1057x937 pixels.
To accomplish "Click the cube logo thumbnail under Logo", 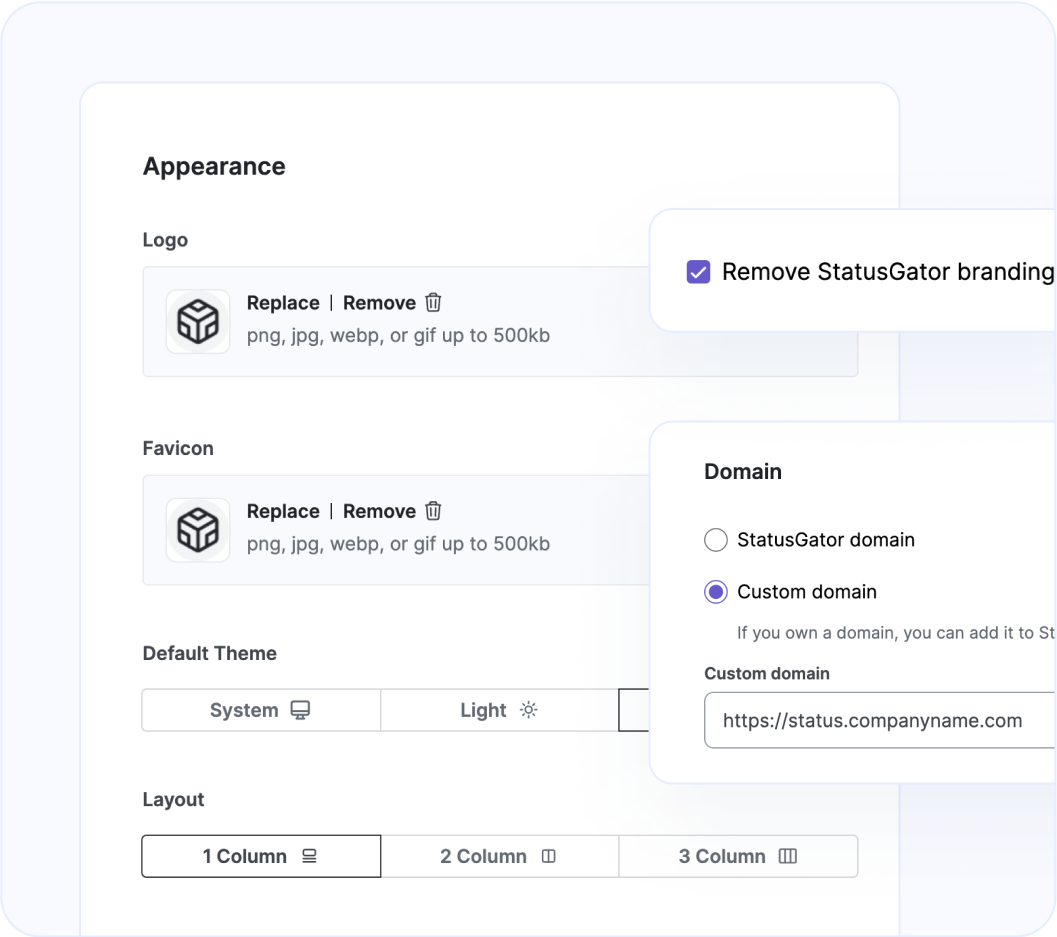I will (x=197, y=321).
